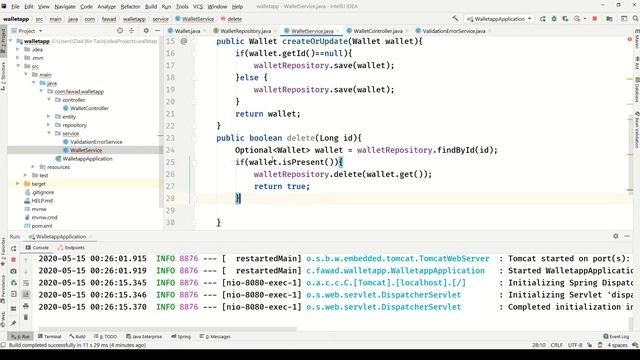
Task: Switch to the Console tab
Action: (37, 248)
